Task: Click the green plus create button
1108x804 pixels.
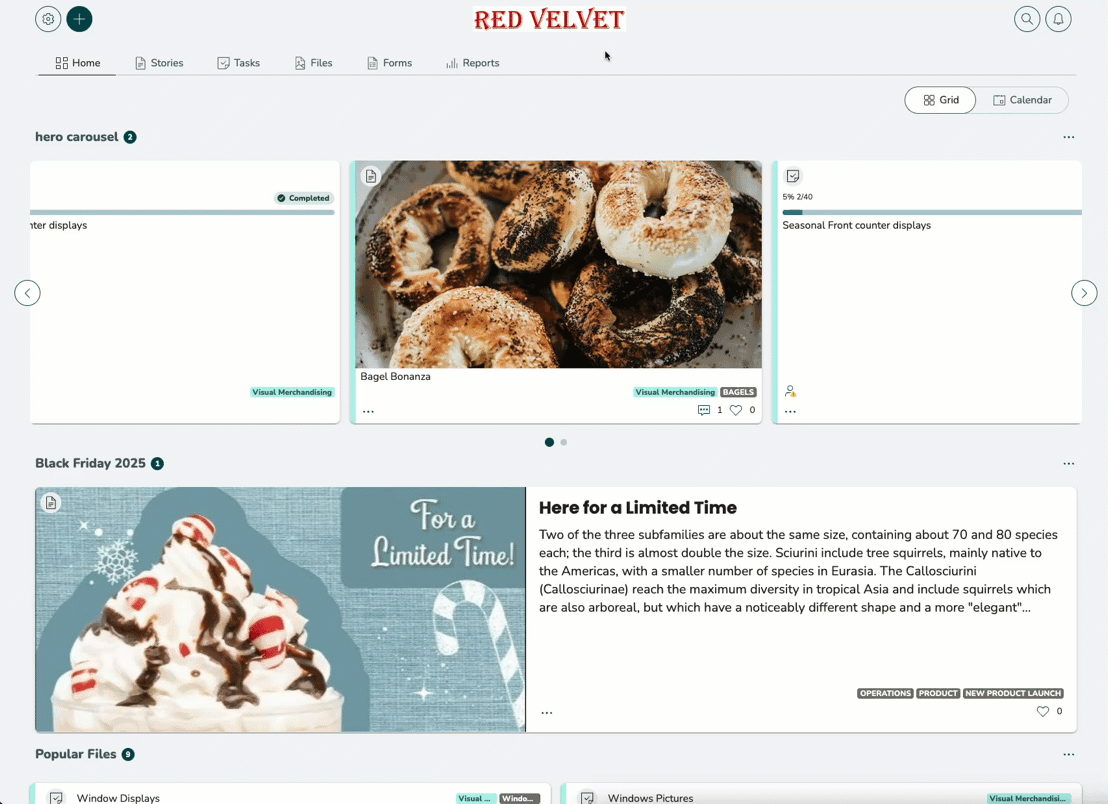Action: (79, 19)
